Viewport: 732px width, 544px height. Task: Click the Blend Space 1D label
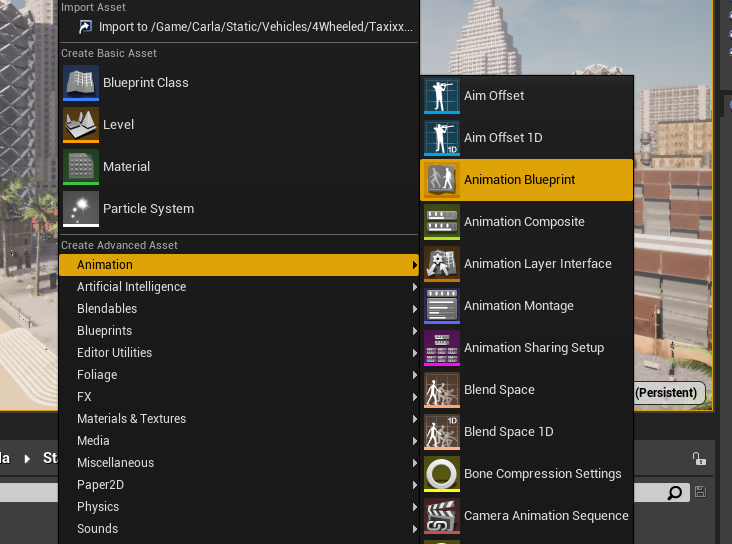tap(508, 432)
